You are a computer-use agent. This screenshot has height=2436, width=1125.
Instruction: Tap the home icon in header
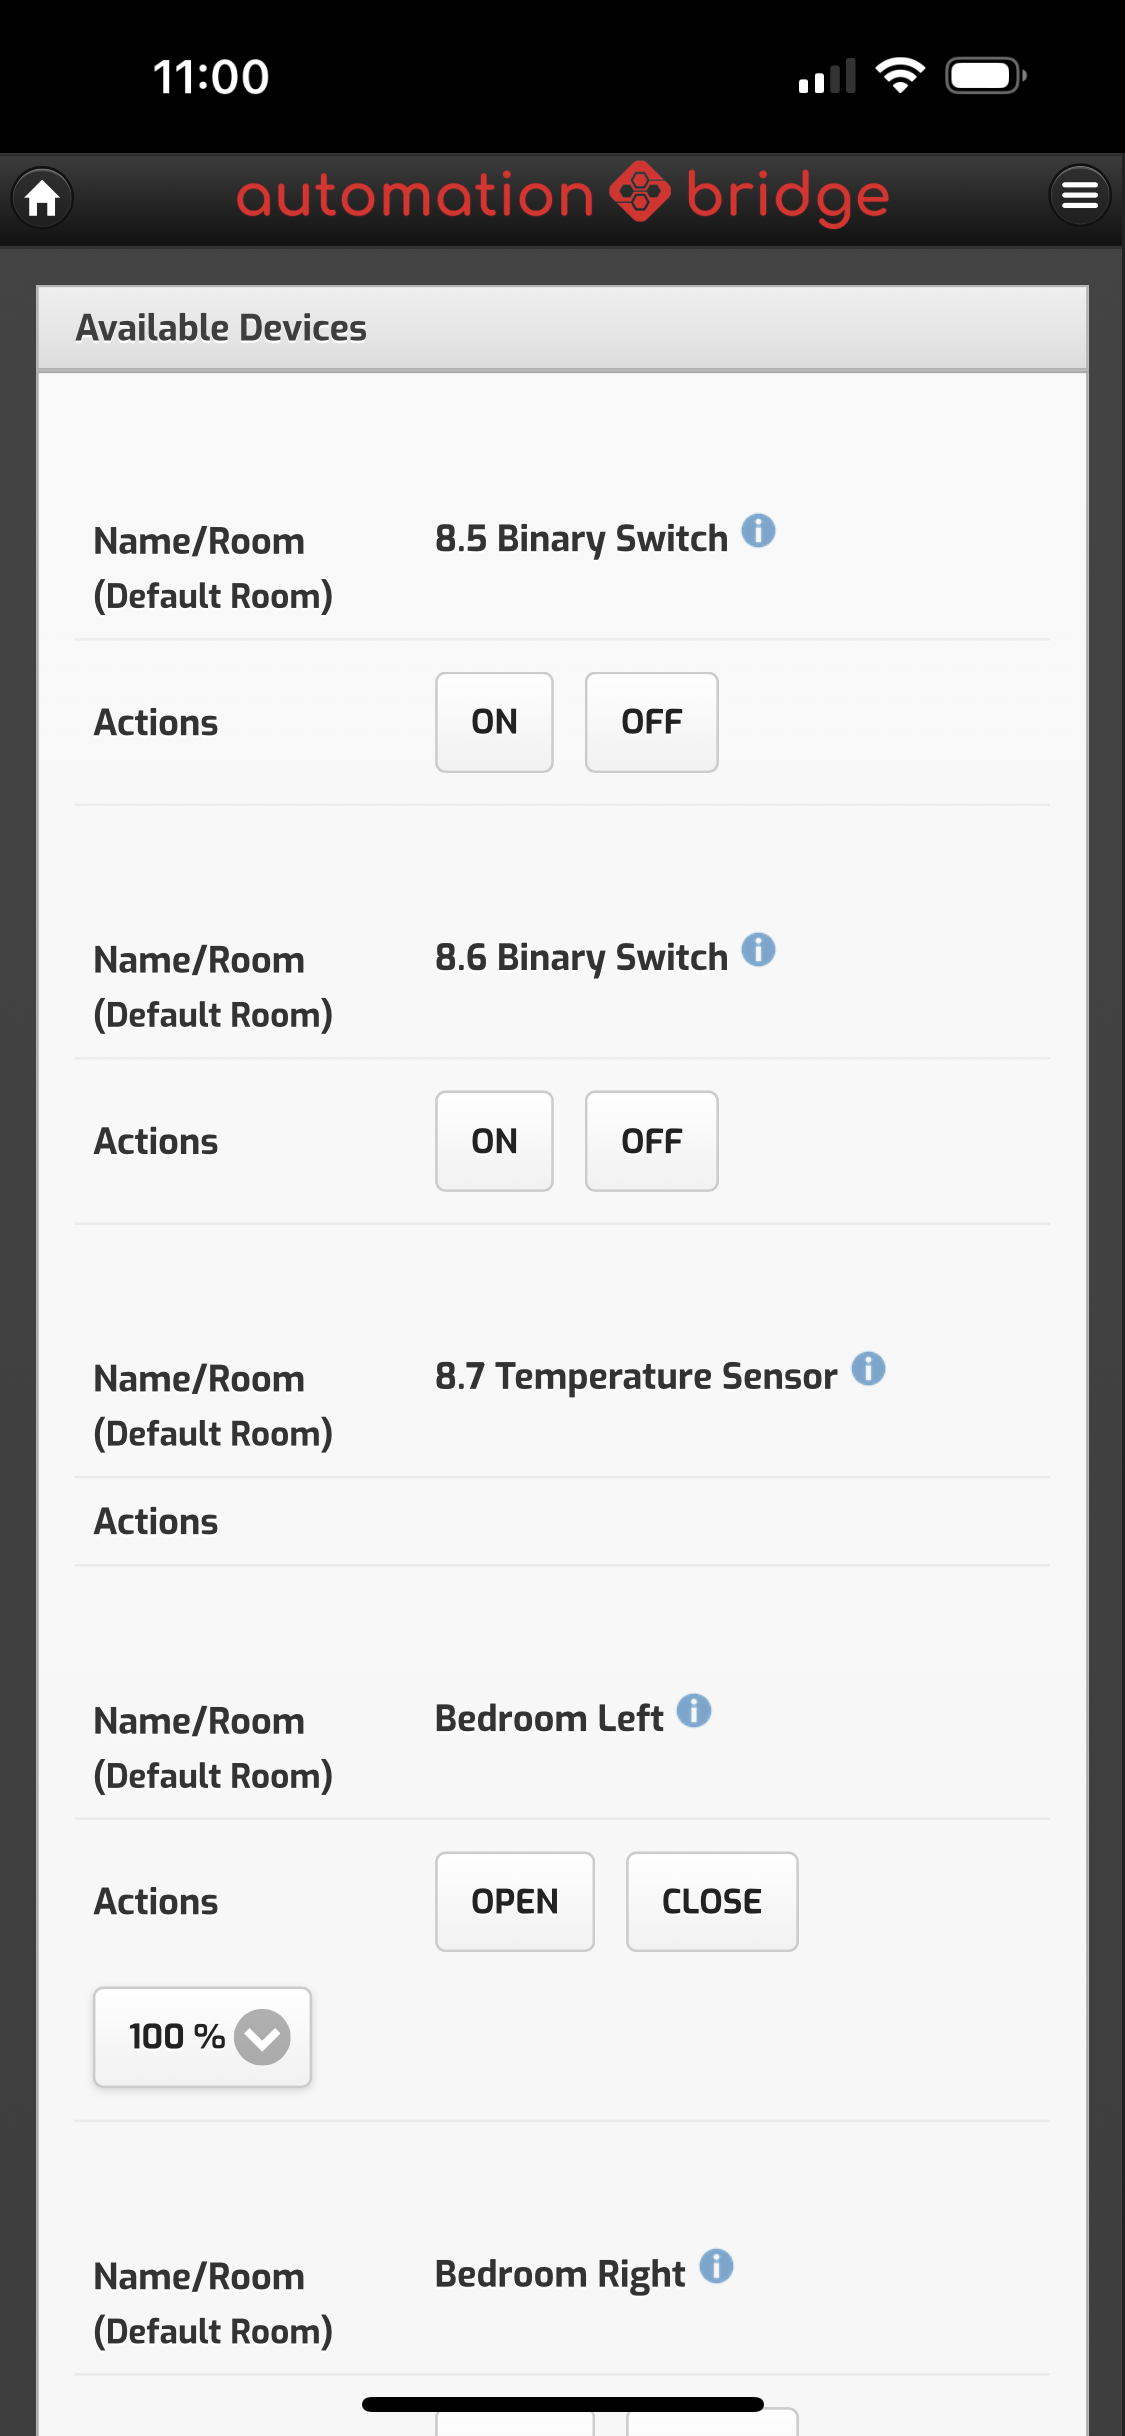42,197
